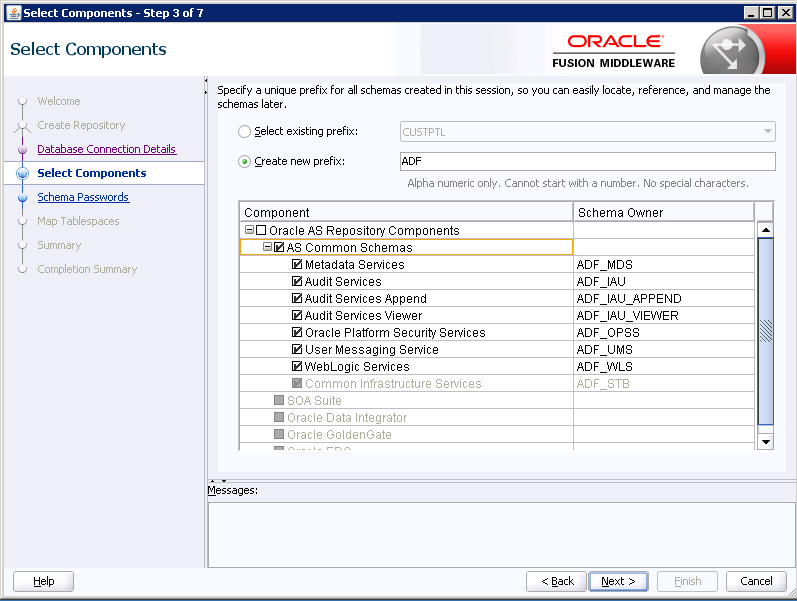Select the ADF_MDS schema owner cell
This screenshot has width=797, height=601.
pyautogui.click(x=664, y=264)
